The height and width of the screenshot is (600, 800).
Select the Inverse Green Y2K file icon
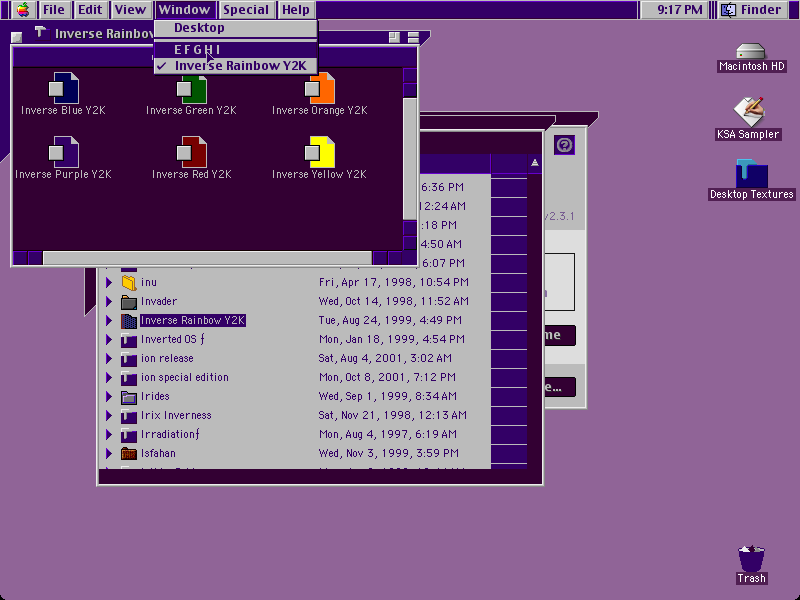[192, 90]
